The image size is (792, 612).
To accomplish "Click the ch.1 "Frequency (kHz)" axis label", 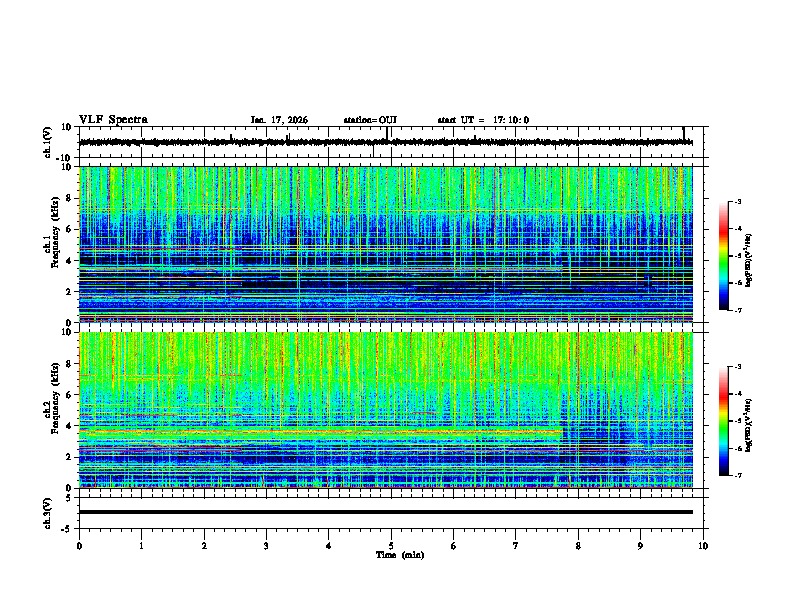I will pyautogui.click(x=55, y=232).
